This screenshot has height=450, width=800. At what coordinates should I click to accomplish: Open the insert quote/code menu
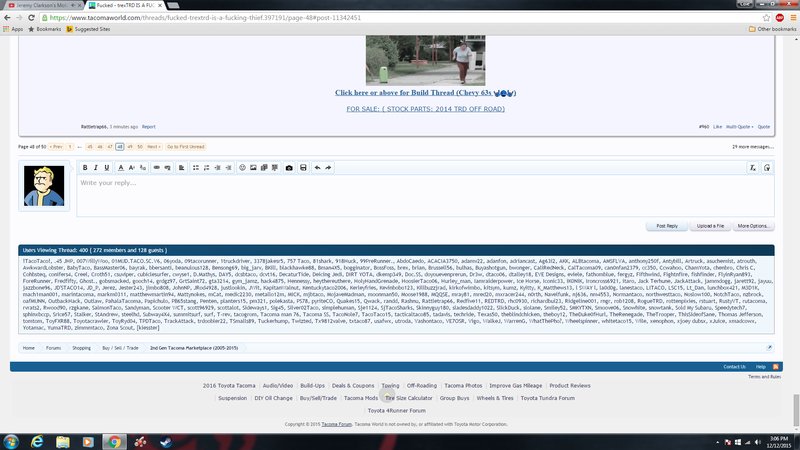click(x=275, y=168)
